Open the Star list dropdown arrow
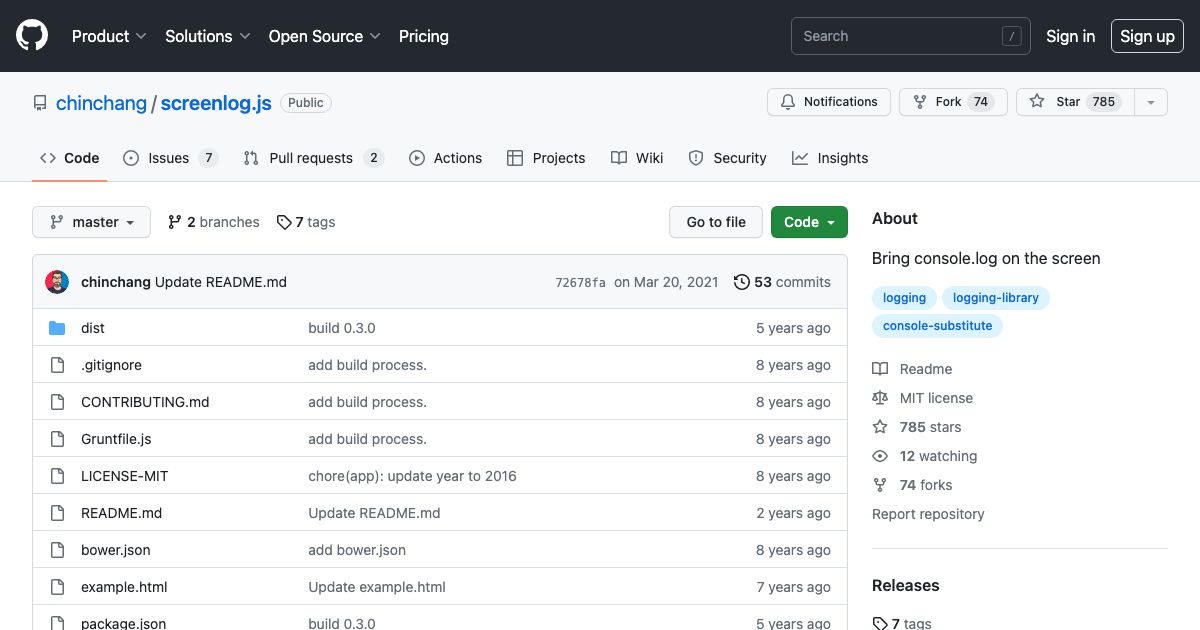 point(1151,101)
